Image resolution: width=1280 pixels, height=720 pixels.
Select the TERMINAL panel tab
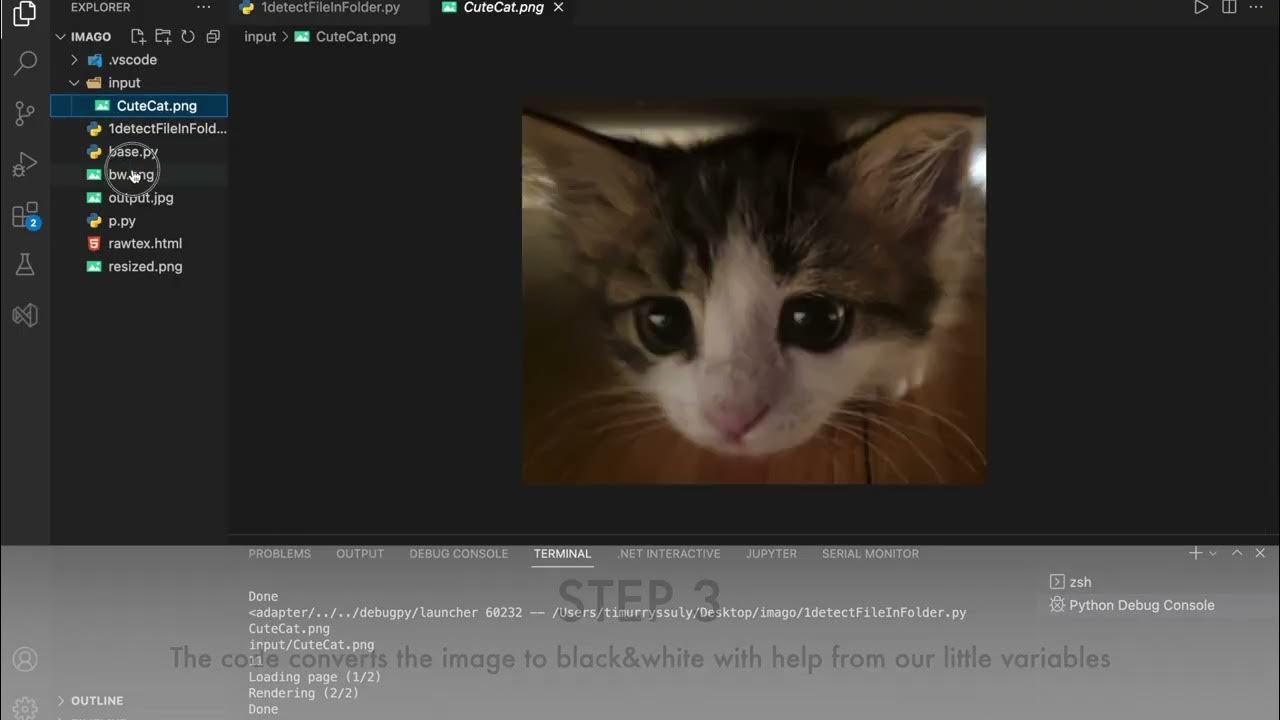pyautogui.click(x=562, y=553)
